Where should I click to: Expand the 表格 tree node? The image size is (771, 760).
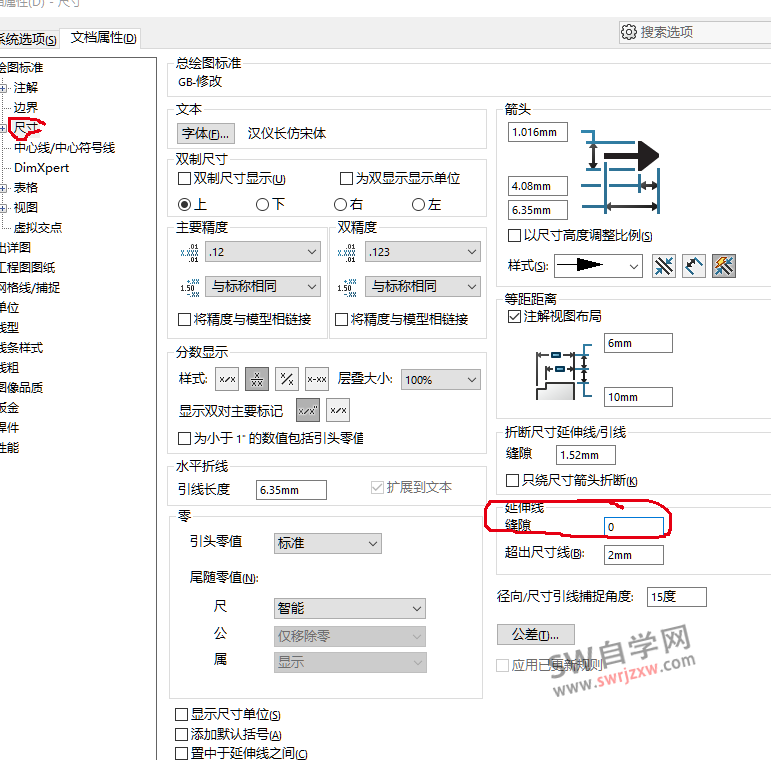pos(3,188)
